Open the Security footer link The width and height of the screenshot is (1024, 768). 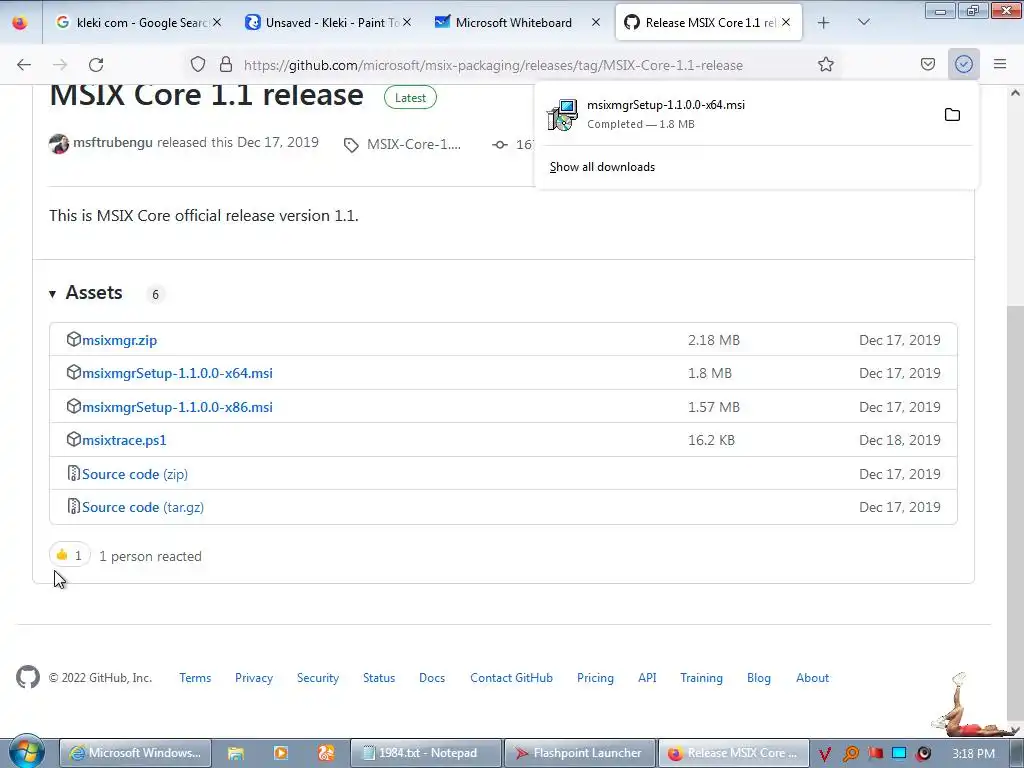coord(317,678)
